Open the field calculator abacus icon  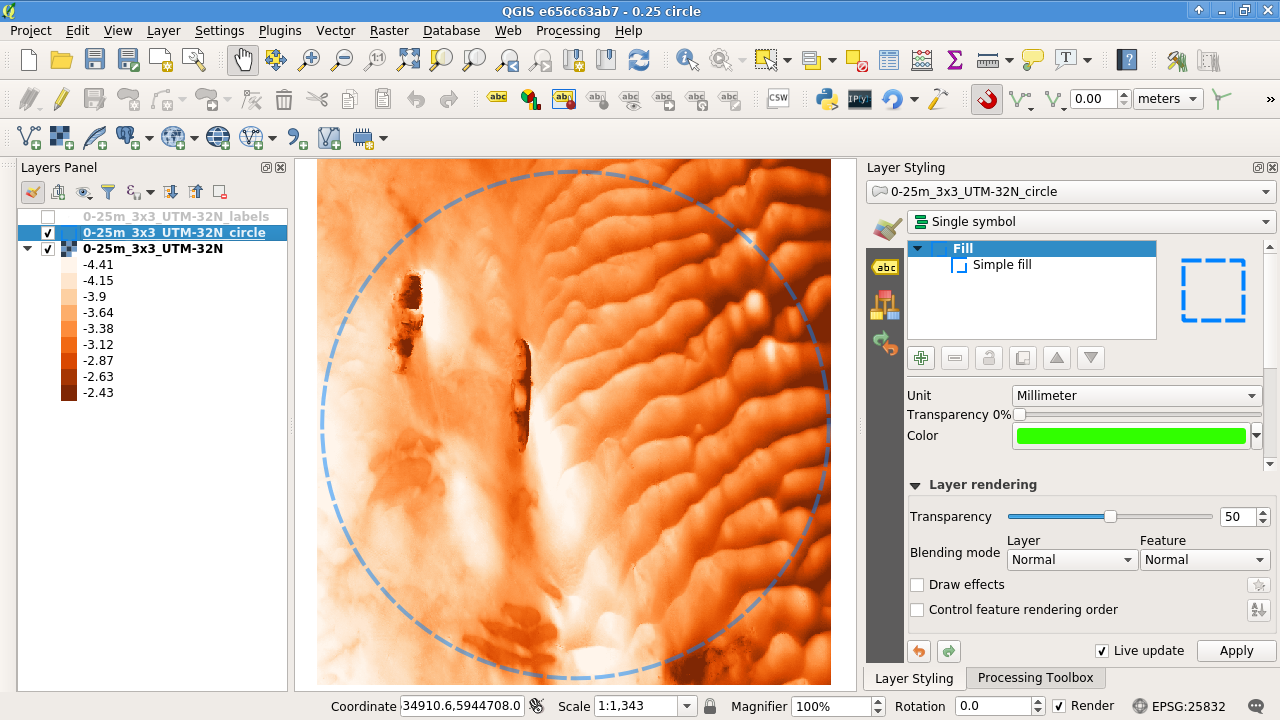pos(922,60)
